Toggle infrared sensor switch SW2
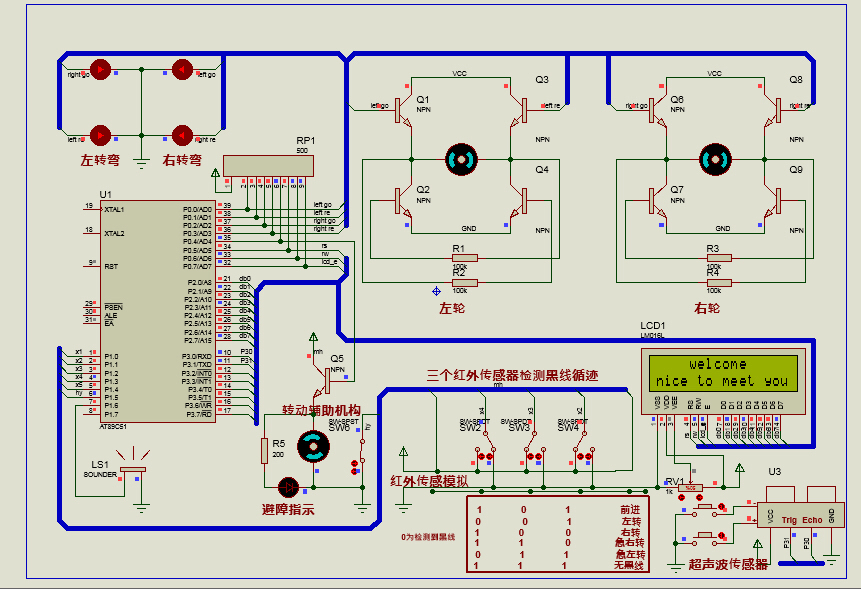 (x=485, y=444)
